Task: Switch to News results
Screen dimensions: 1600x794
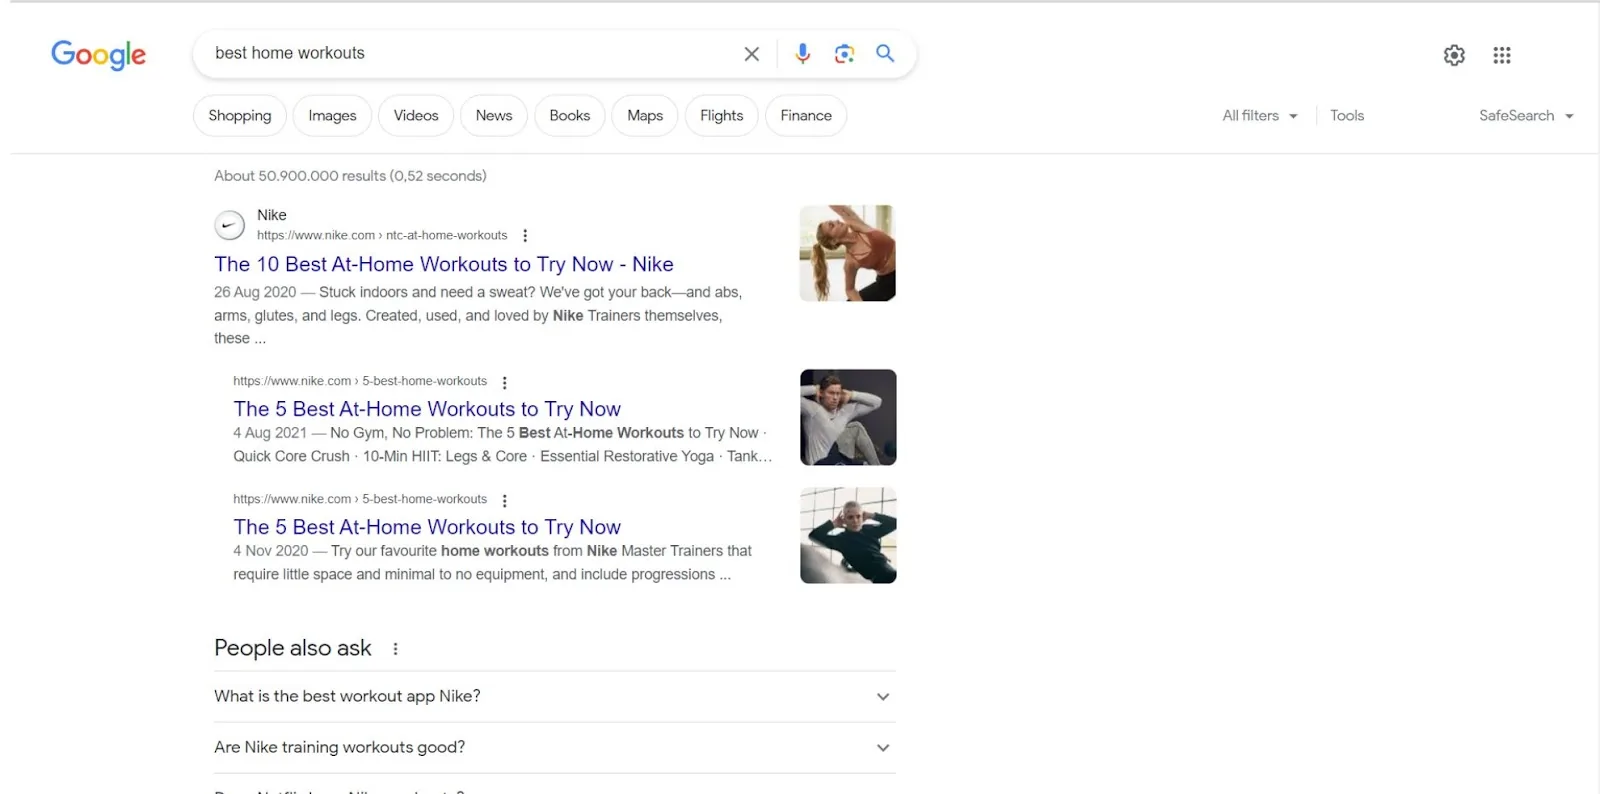Action: coord(494,116)
